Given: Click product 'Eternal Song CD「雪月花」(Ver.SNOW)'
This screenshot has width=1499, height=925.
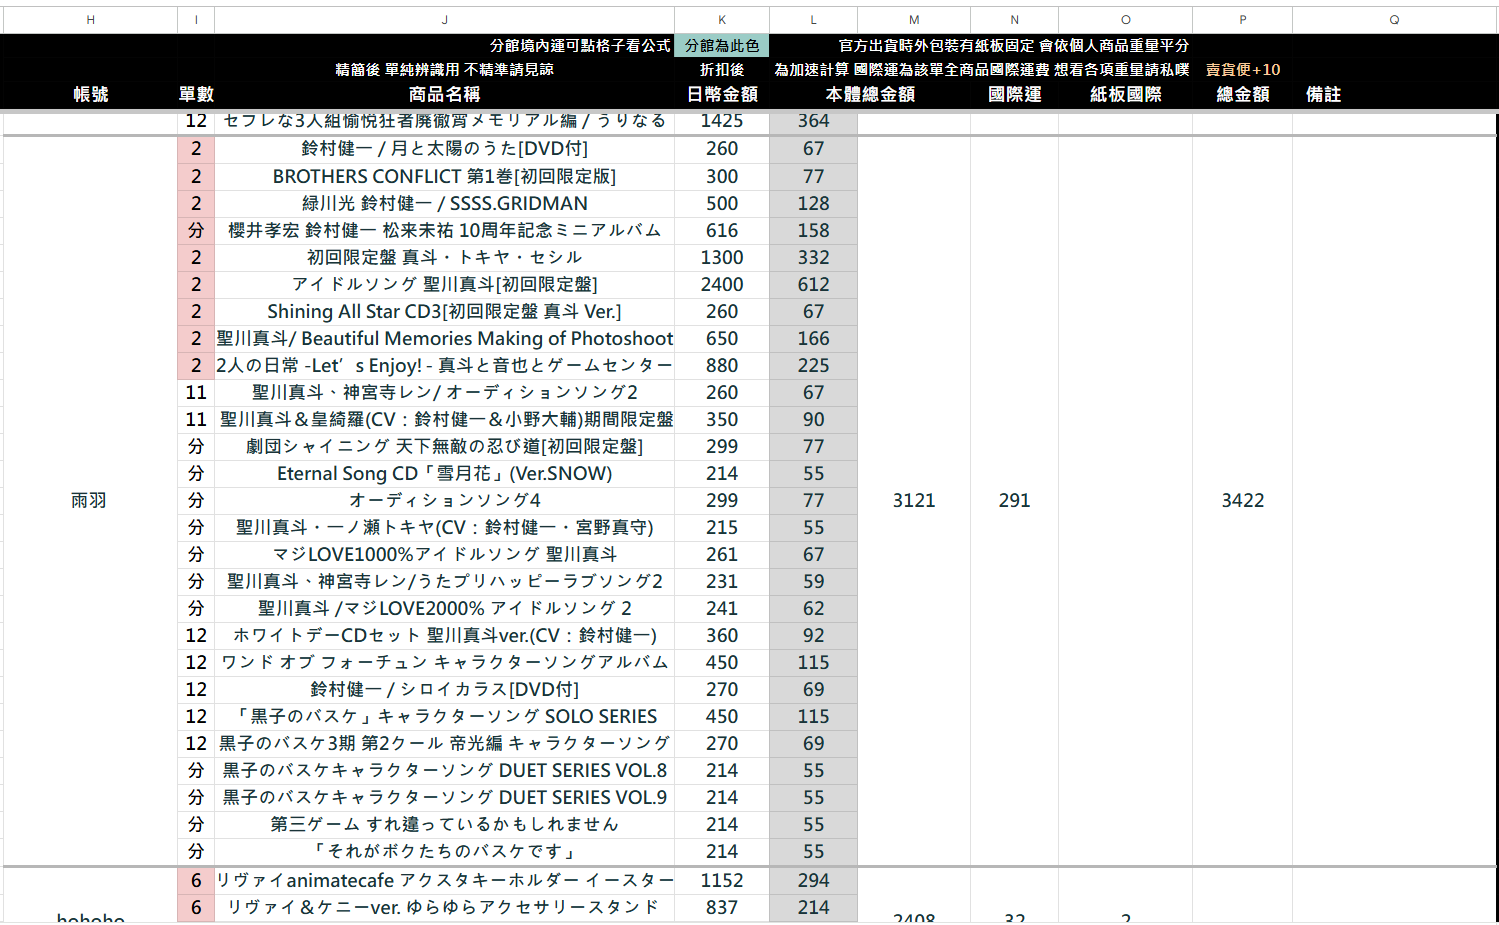Looking at the screenshot, I should 445,474.
